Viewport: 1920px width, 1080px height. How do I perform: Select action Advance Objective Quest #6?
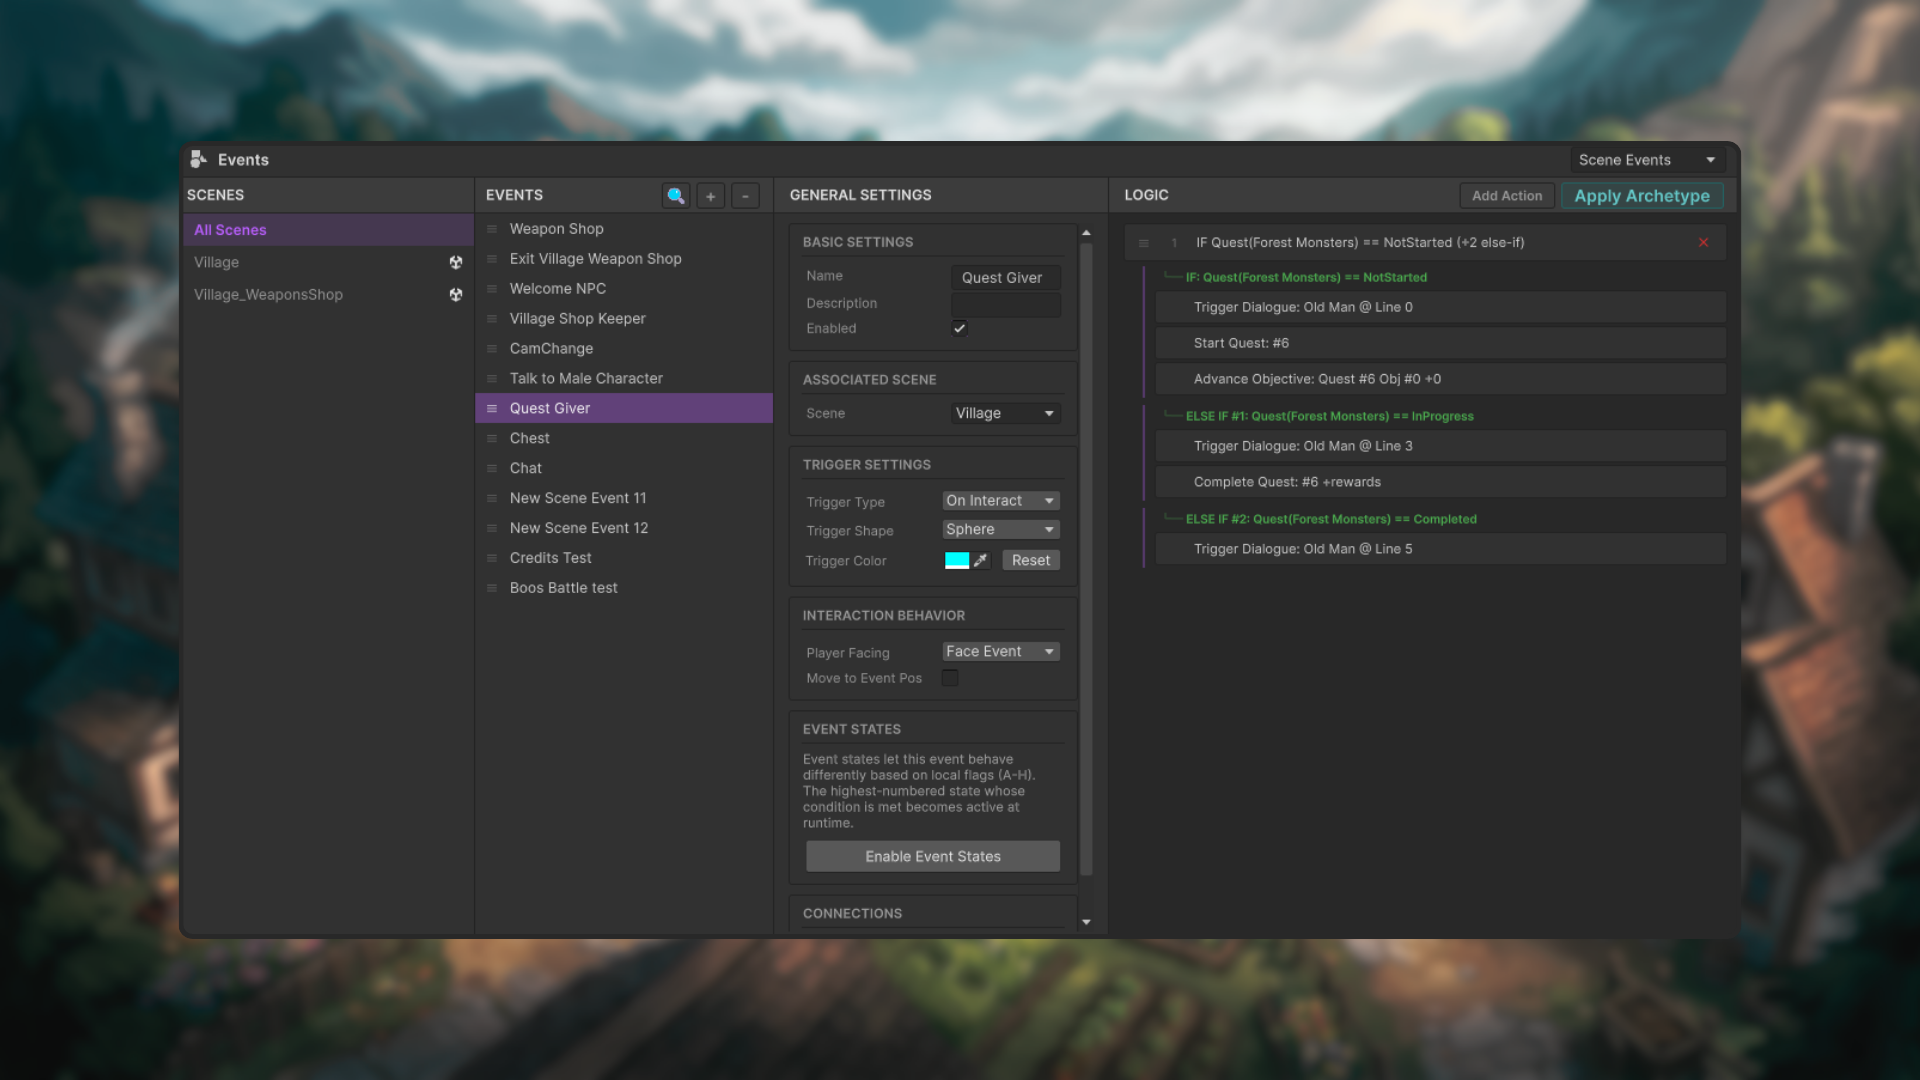click(1440, 379)
